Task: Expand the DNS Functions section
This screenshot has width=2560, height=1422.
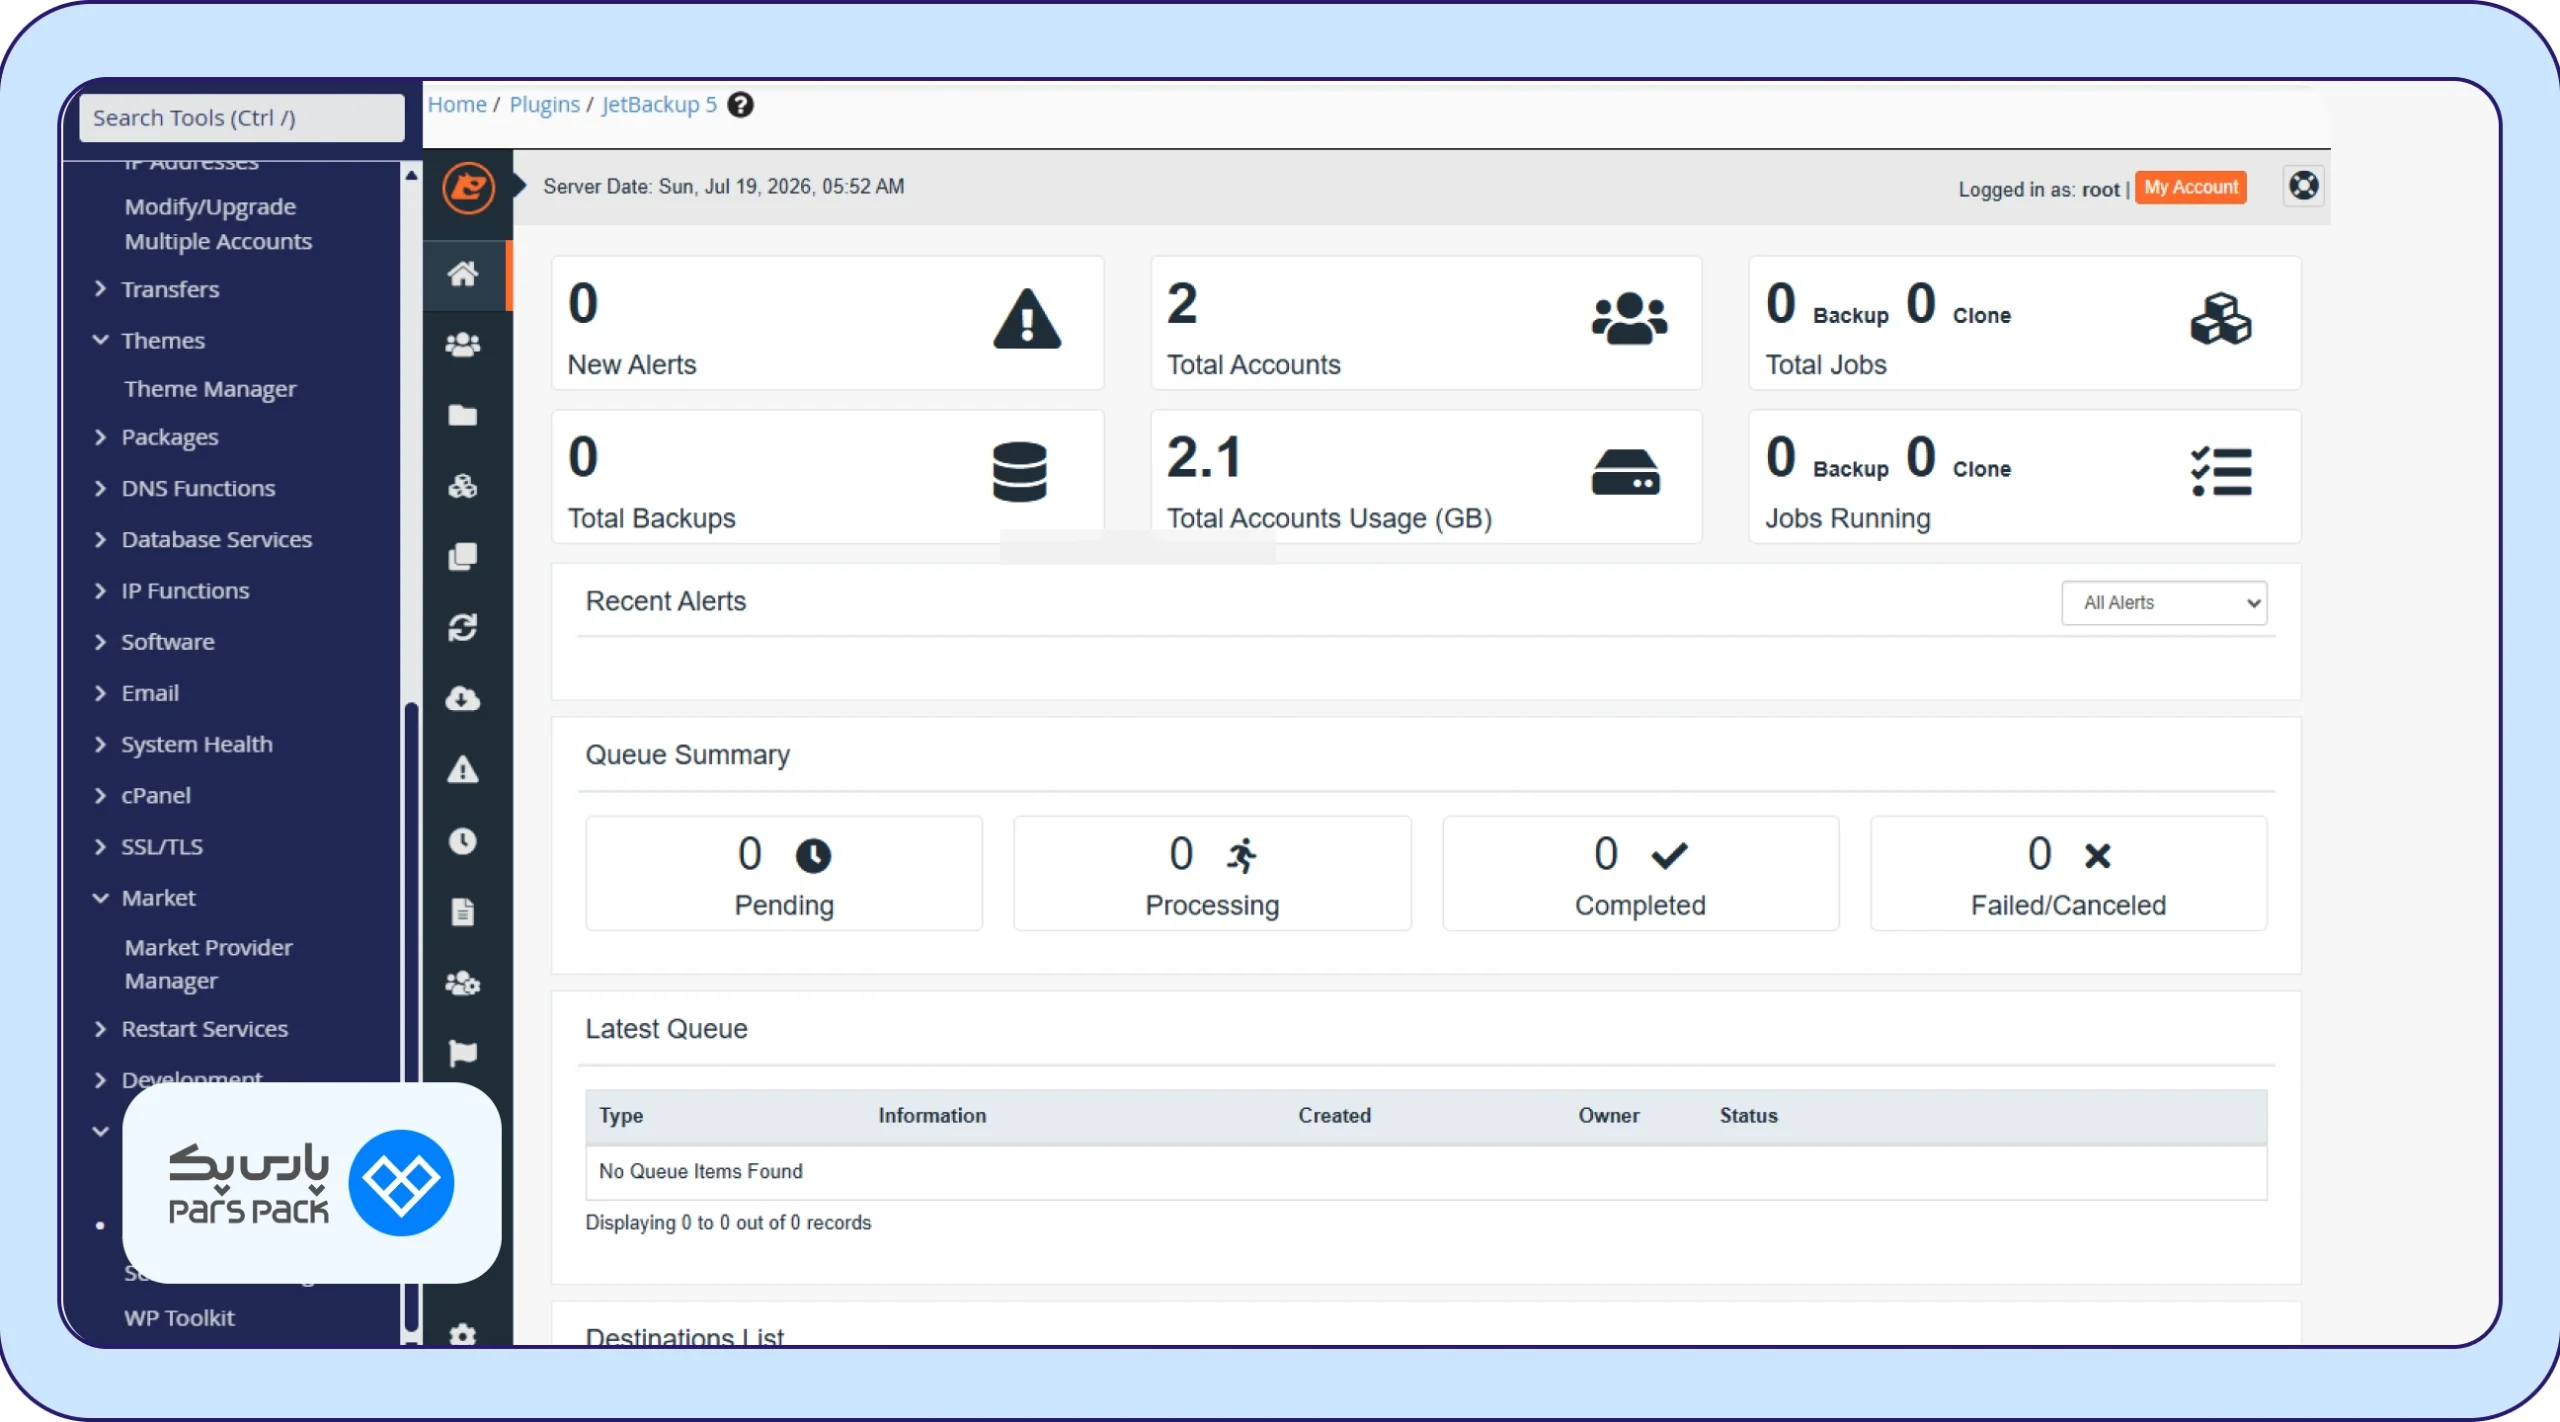Action: coord(100,488)
